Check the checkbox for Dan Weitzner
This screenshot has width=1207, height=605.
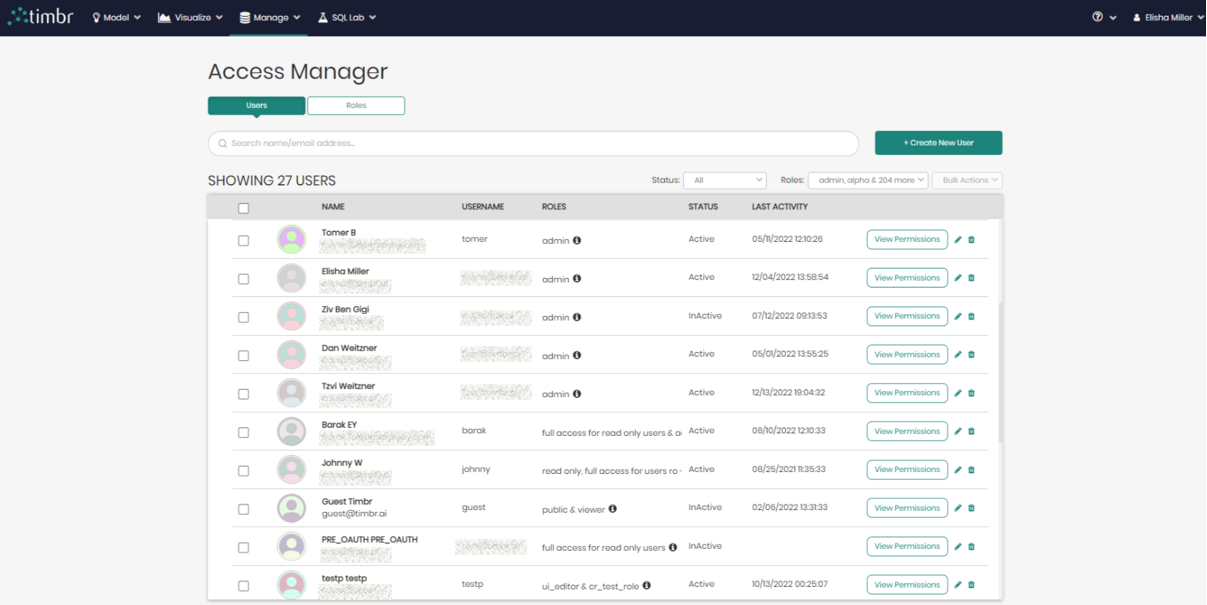[243, 355]
